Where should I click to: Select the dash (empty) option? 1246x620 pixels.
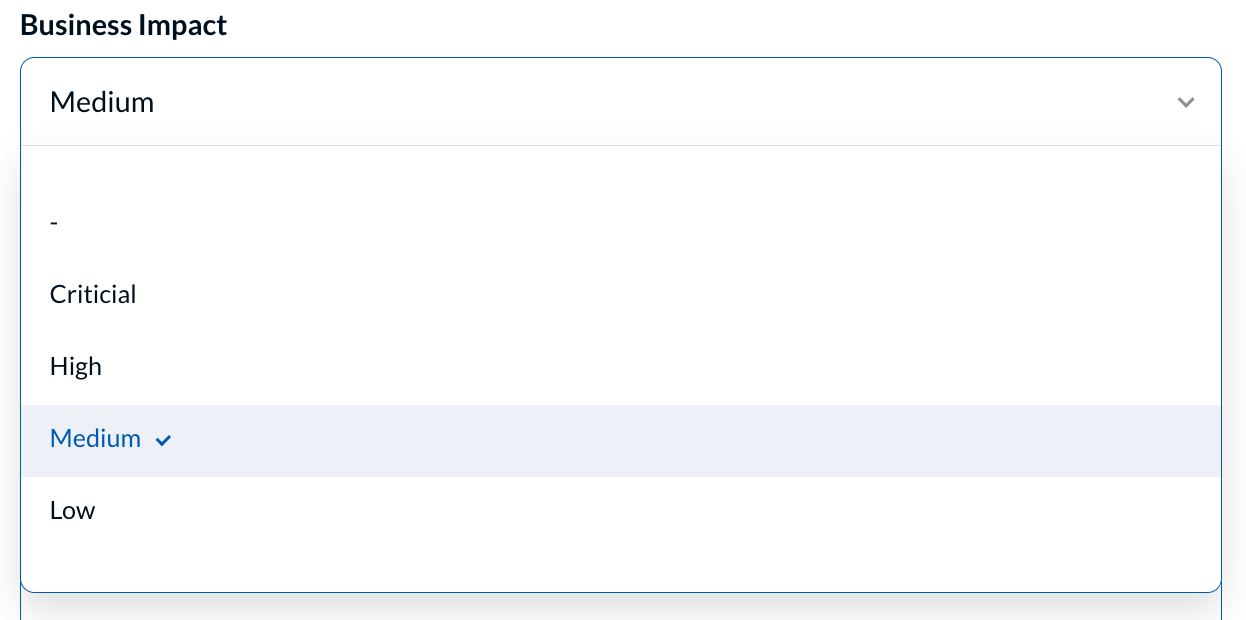pos(54,223)
